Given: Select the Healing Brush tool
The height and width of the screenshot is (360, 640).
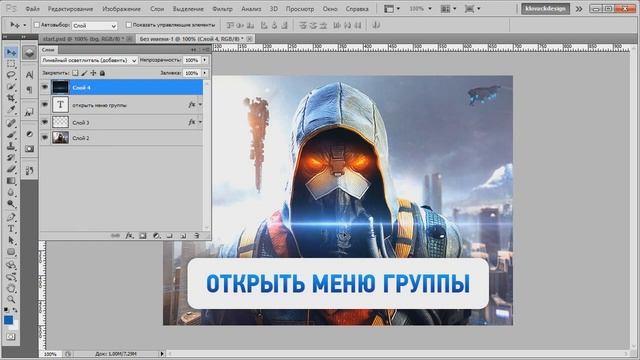Looking at the screenshot, I should pyautogui.click(x=11, y=123).
